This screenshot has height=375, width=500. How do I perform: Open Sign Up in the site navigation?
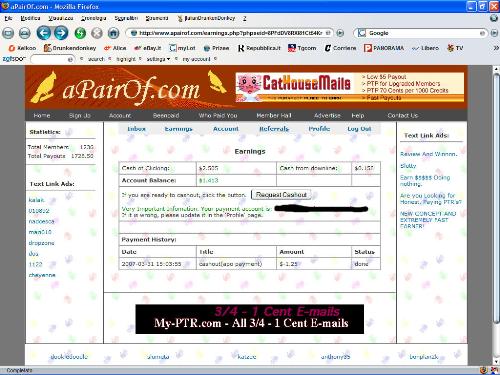[80, 115]
